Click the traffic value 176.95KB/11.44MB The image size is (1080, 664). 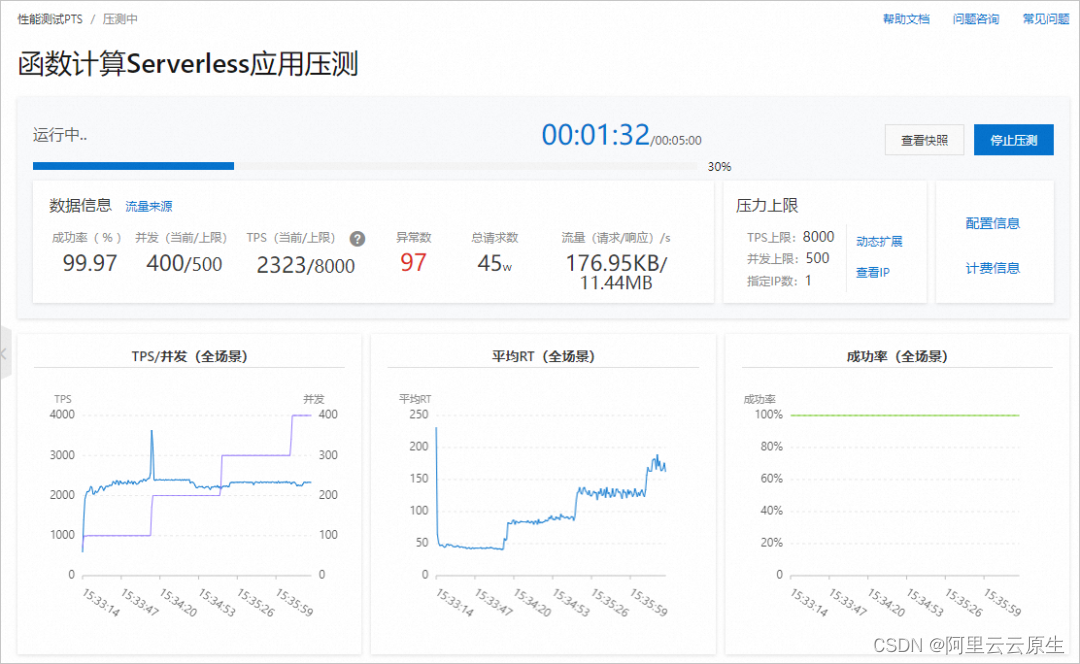pyautogui.click(x=616, y=272)
